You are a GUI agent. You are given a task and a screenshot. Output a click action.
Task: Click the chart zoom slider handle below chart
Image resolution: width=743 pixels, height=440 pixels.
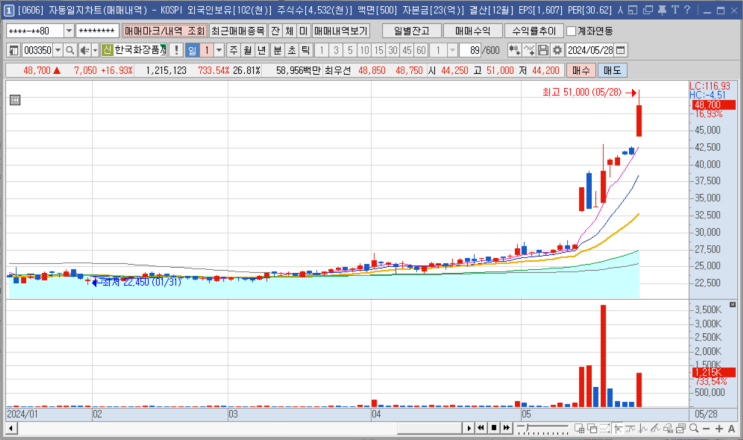(x=526, y=428)
